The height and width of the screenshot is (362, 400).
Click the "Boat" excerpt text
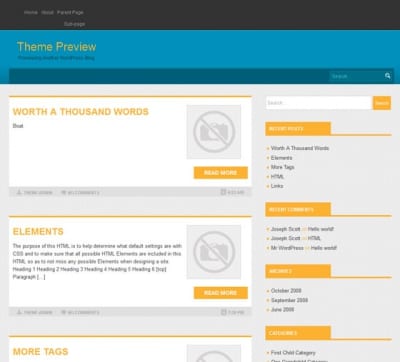(x=18, y=126)
